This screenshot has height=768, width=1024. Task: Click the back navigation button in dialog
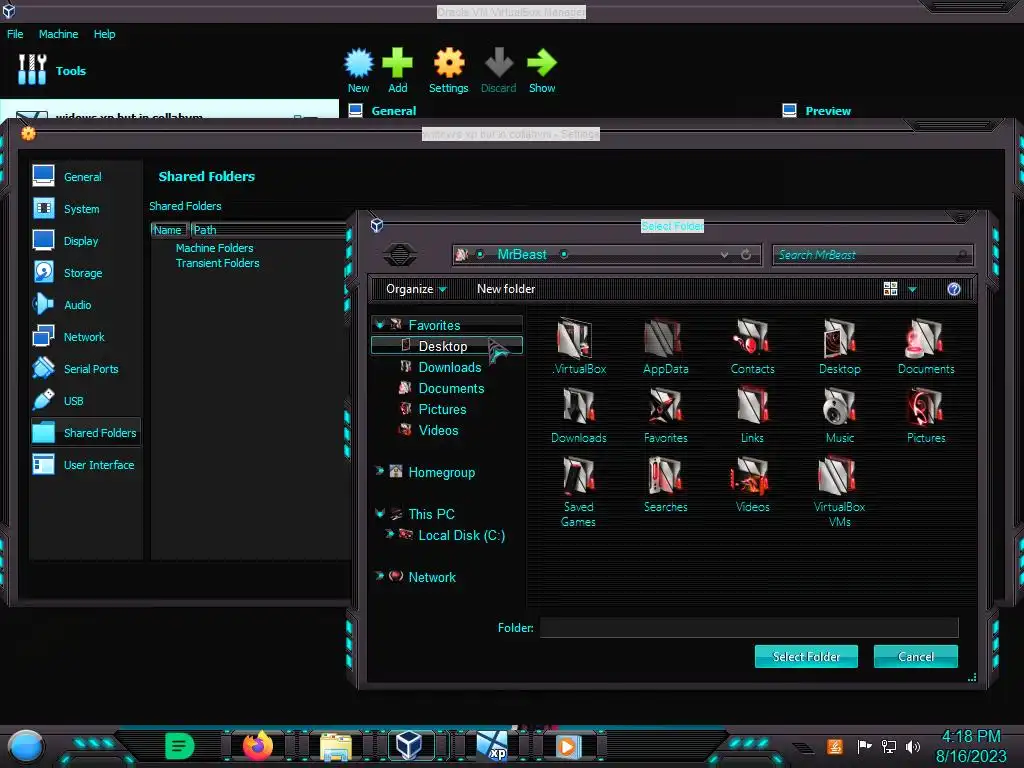coord(400,255)
